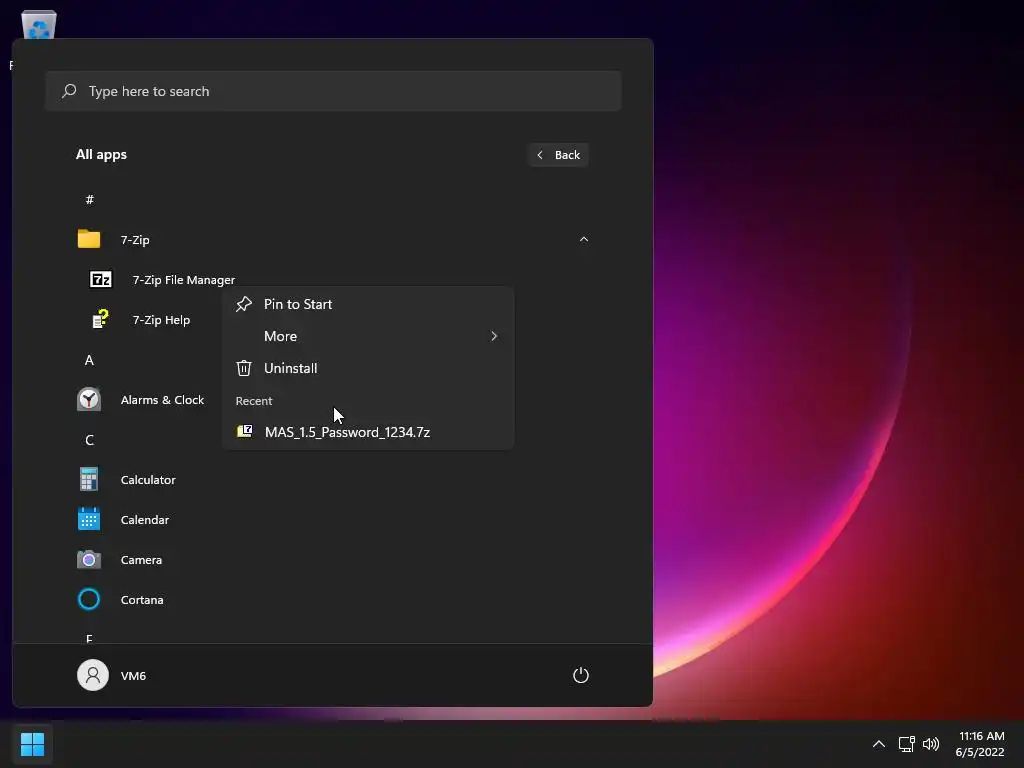The image size is (1024, 768).
Task: Open the Recycle Bin on the desktop
Action: 39,25
